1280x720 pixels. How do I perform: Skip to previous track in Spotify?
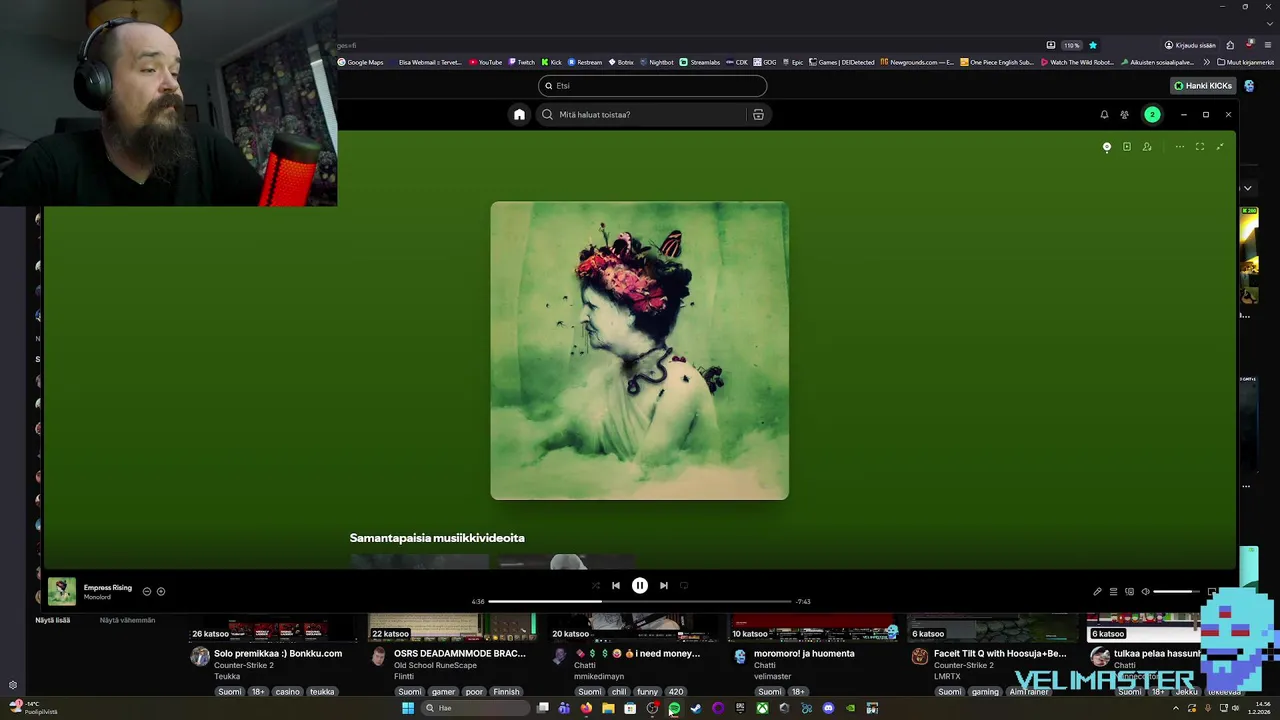[x=616, y=586]
